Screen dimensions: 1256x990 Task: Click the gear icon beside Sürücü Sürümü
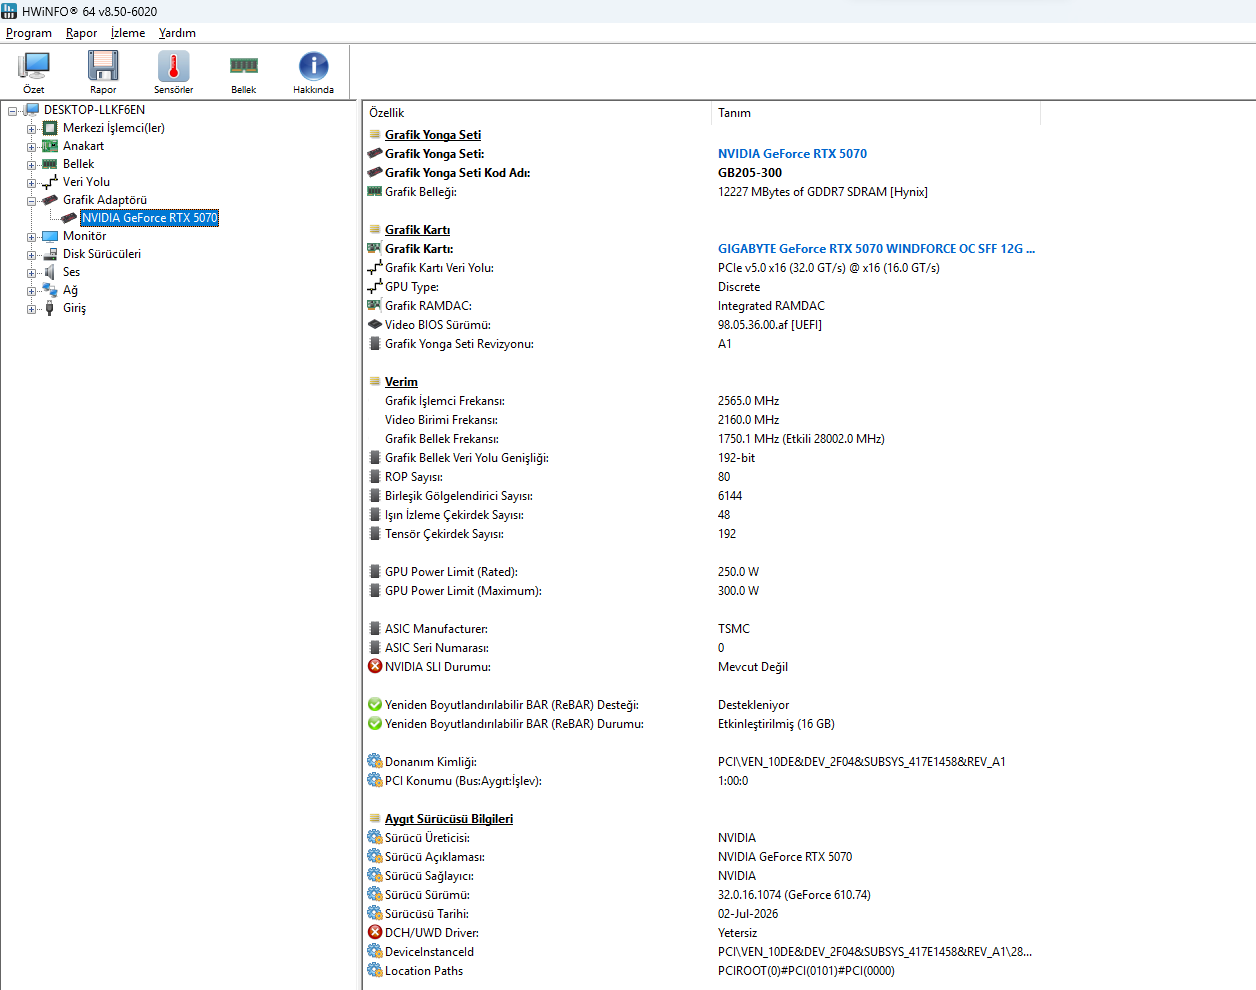pyautogui.click(x=375, y=894)
